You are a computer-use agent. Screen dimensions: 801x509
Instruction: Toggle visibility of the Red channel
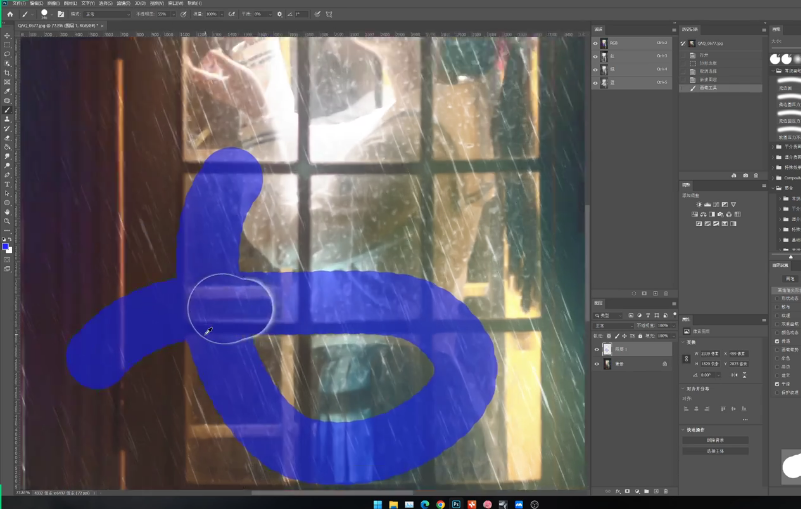[595, 56]
